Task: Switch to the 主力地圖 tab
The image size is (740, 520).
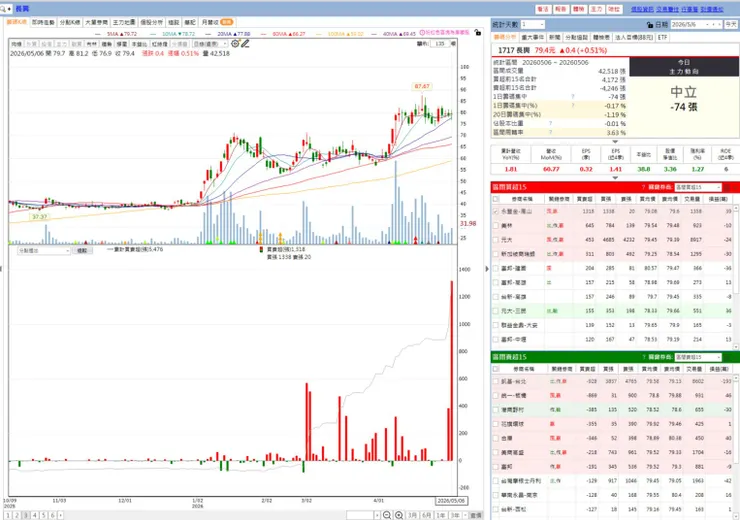Action: pos(124,22)
